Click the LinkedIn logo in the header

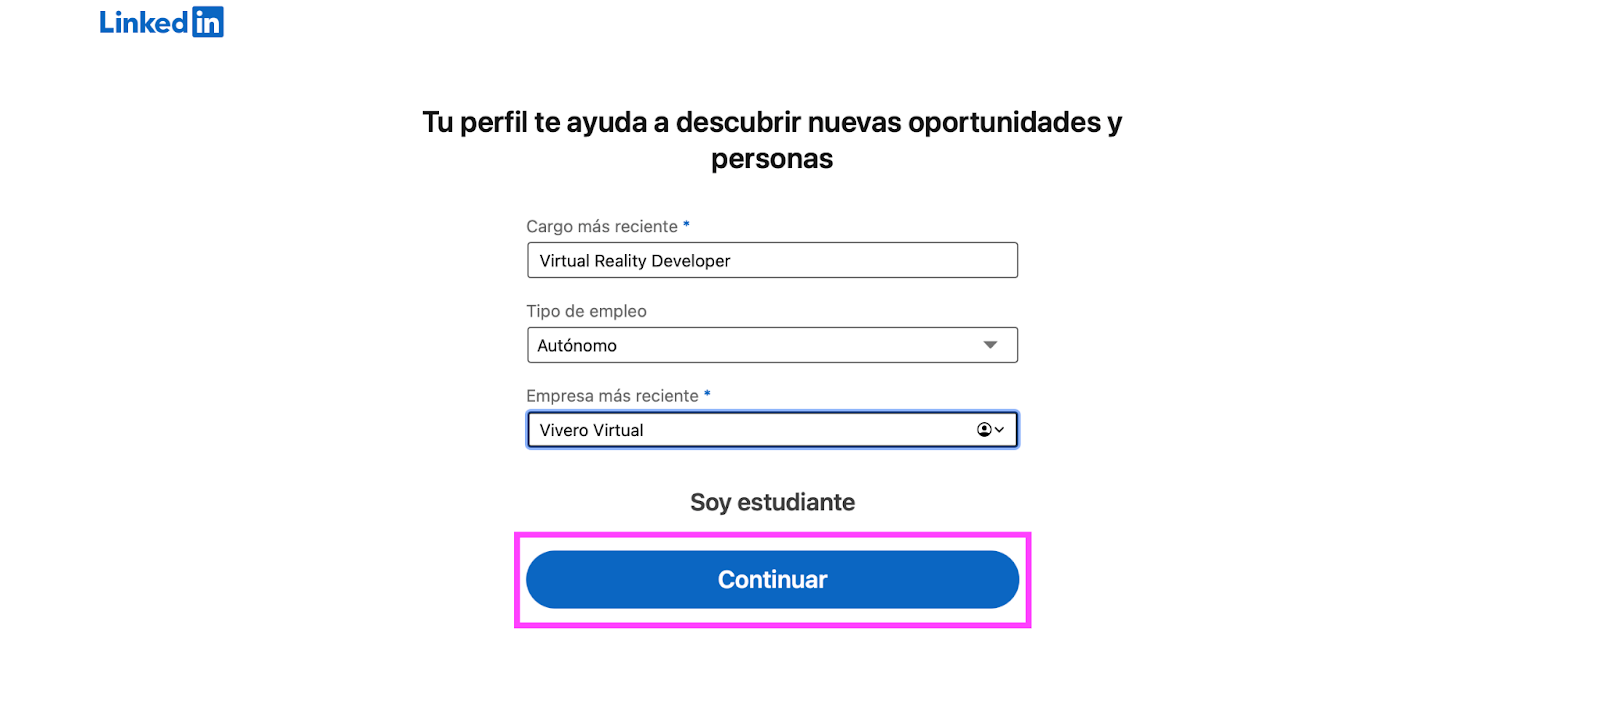tap(161, 22)
